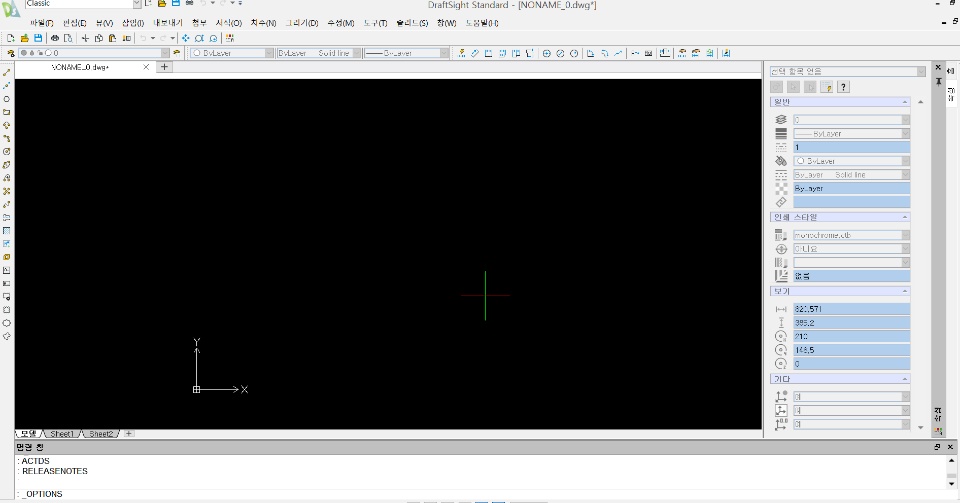Open the 도구(T) menu
The image size is (960, 503).
375,23
